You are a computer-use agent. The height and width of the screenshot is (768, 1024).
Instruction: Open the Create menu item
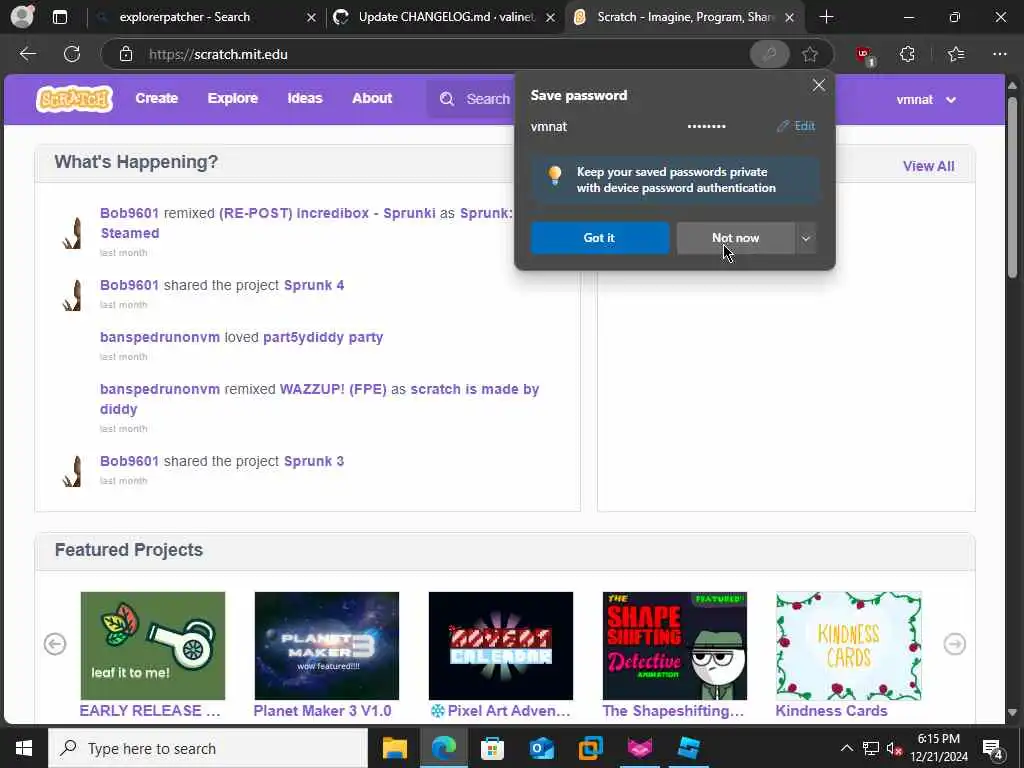pyautogui.click(x=157, y=99)
